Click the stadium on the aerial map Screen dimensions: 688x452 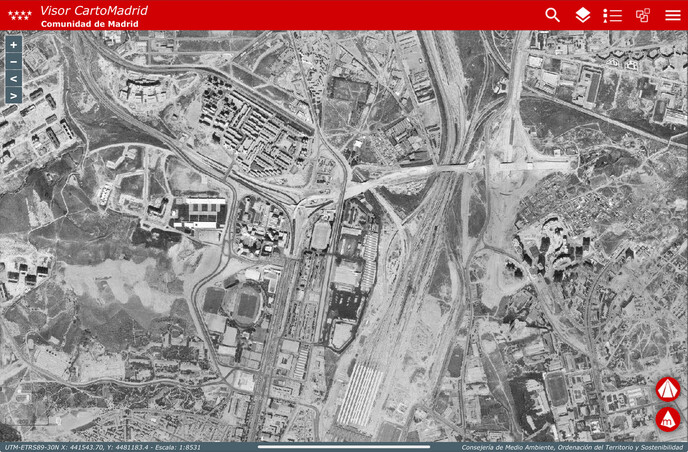click(x=246, y=304)
